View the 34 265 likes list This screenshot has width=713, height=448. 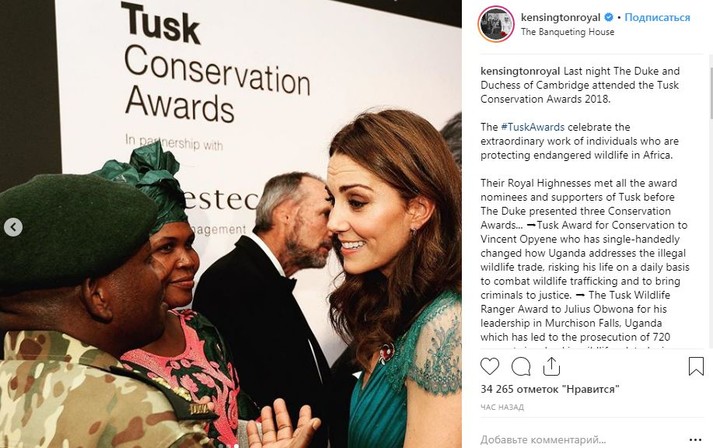click(x=550, y=389)
